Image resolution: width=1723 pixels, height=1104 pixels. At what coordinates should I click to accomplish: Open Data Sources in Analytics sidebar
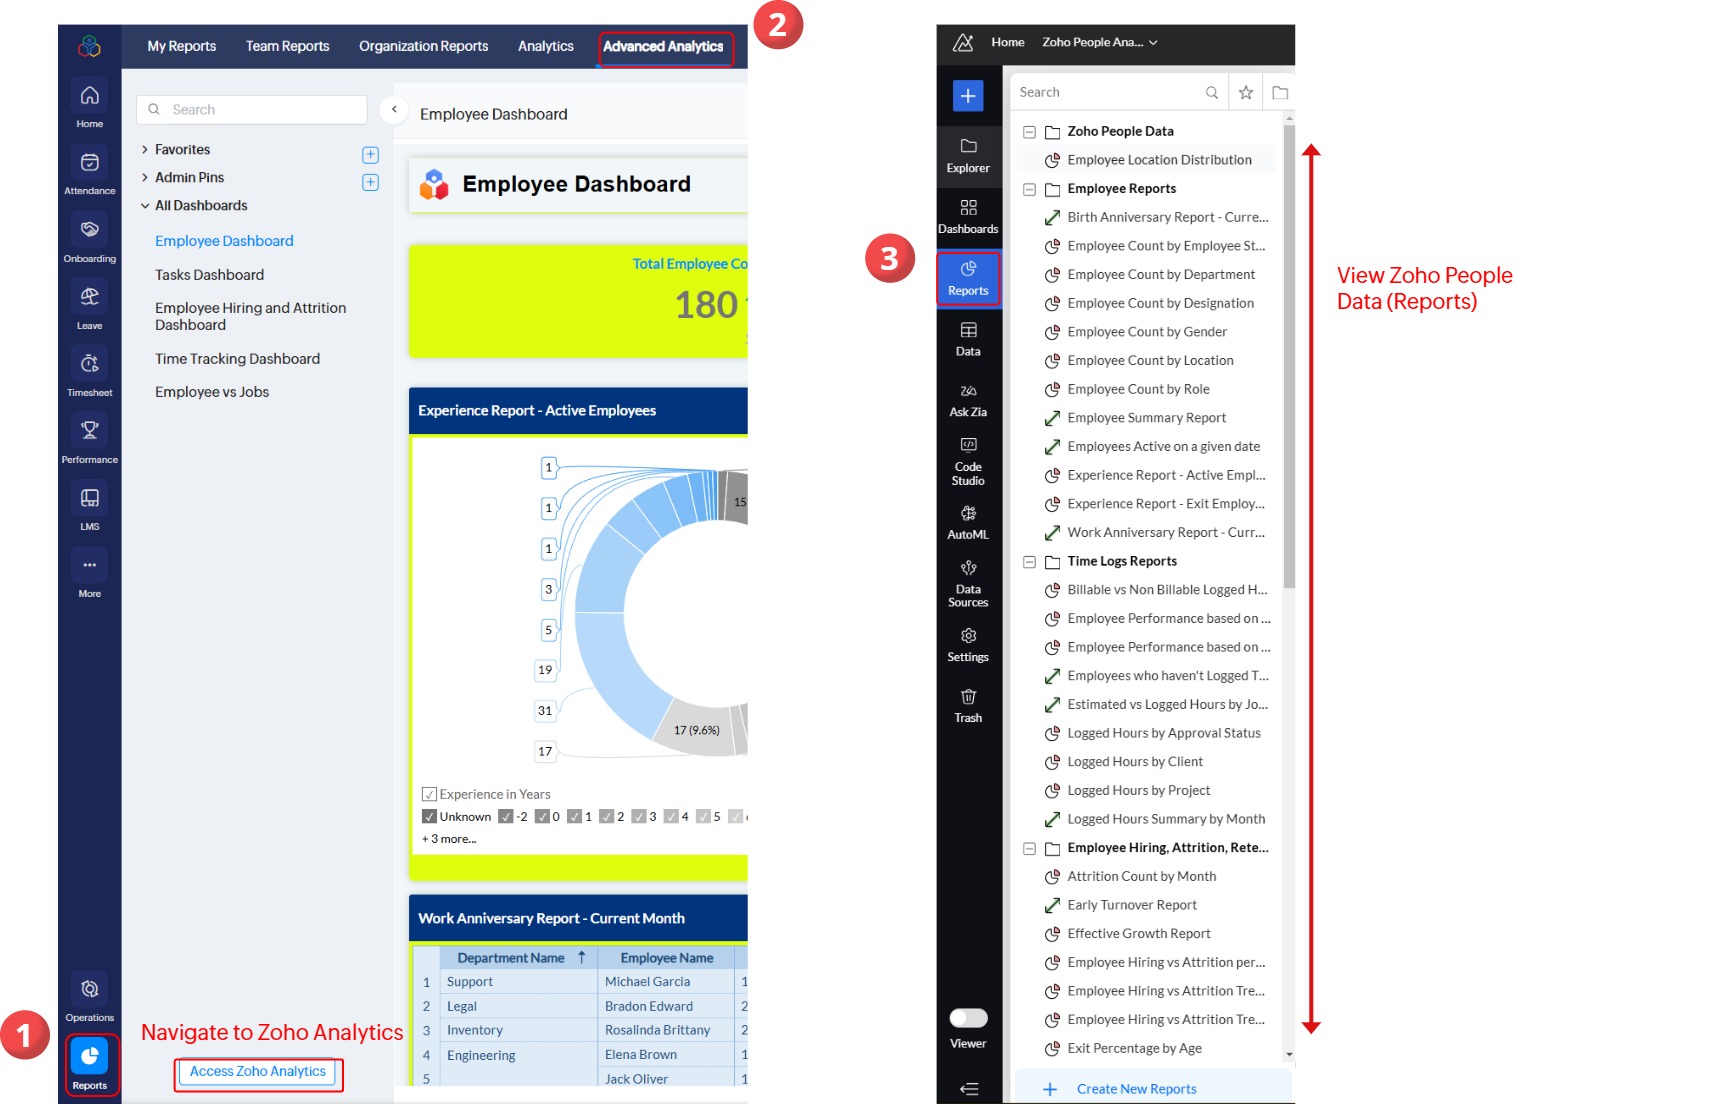[x=968, y=583]
